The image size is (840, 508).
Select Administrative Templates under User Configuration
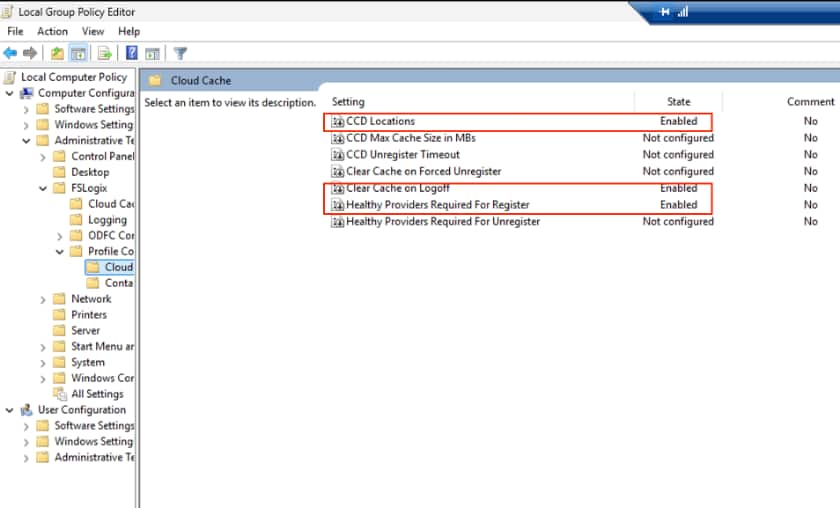(x=94, y=458)
